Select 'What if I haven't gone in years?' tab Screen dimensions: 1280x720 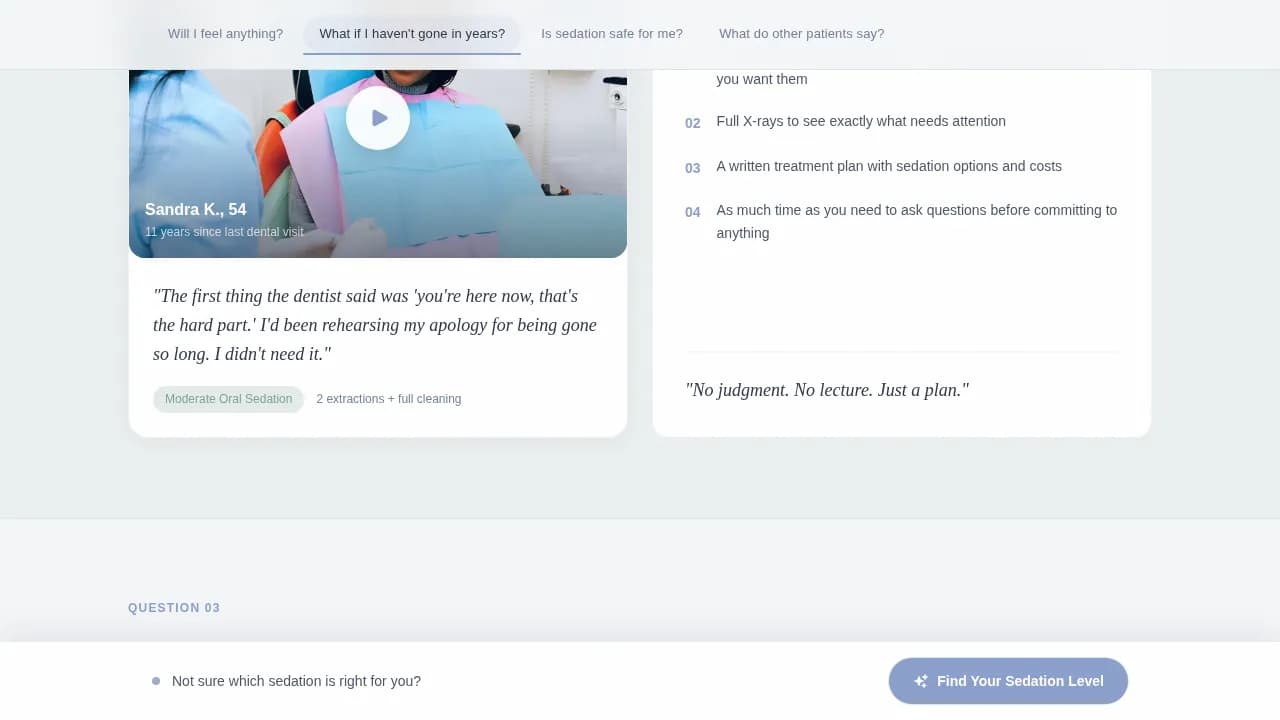412,34
